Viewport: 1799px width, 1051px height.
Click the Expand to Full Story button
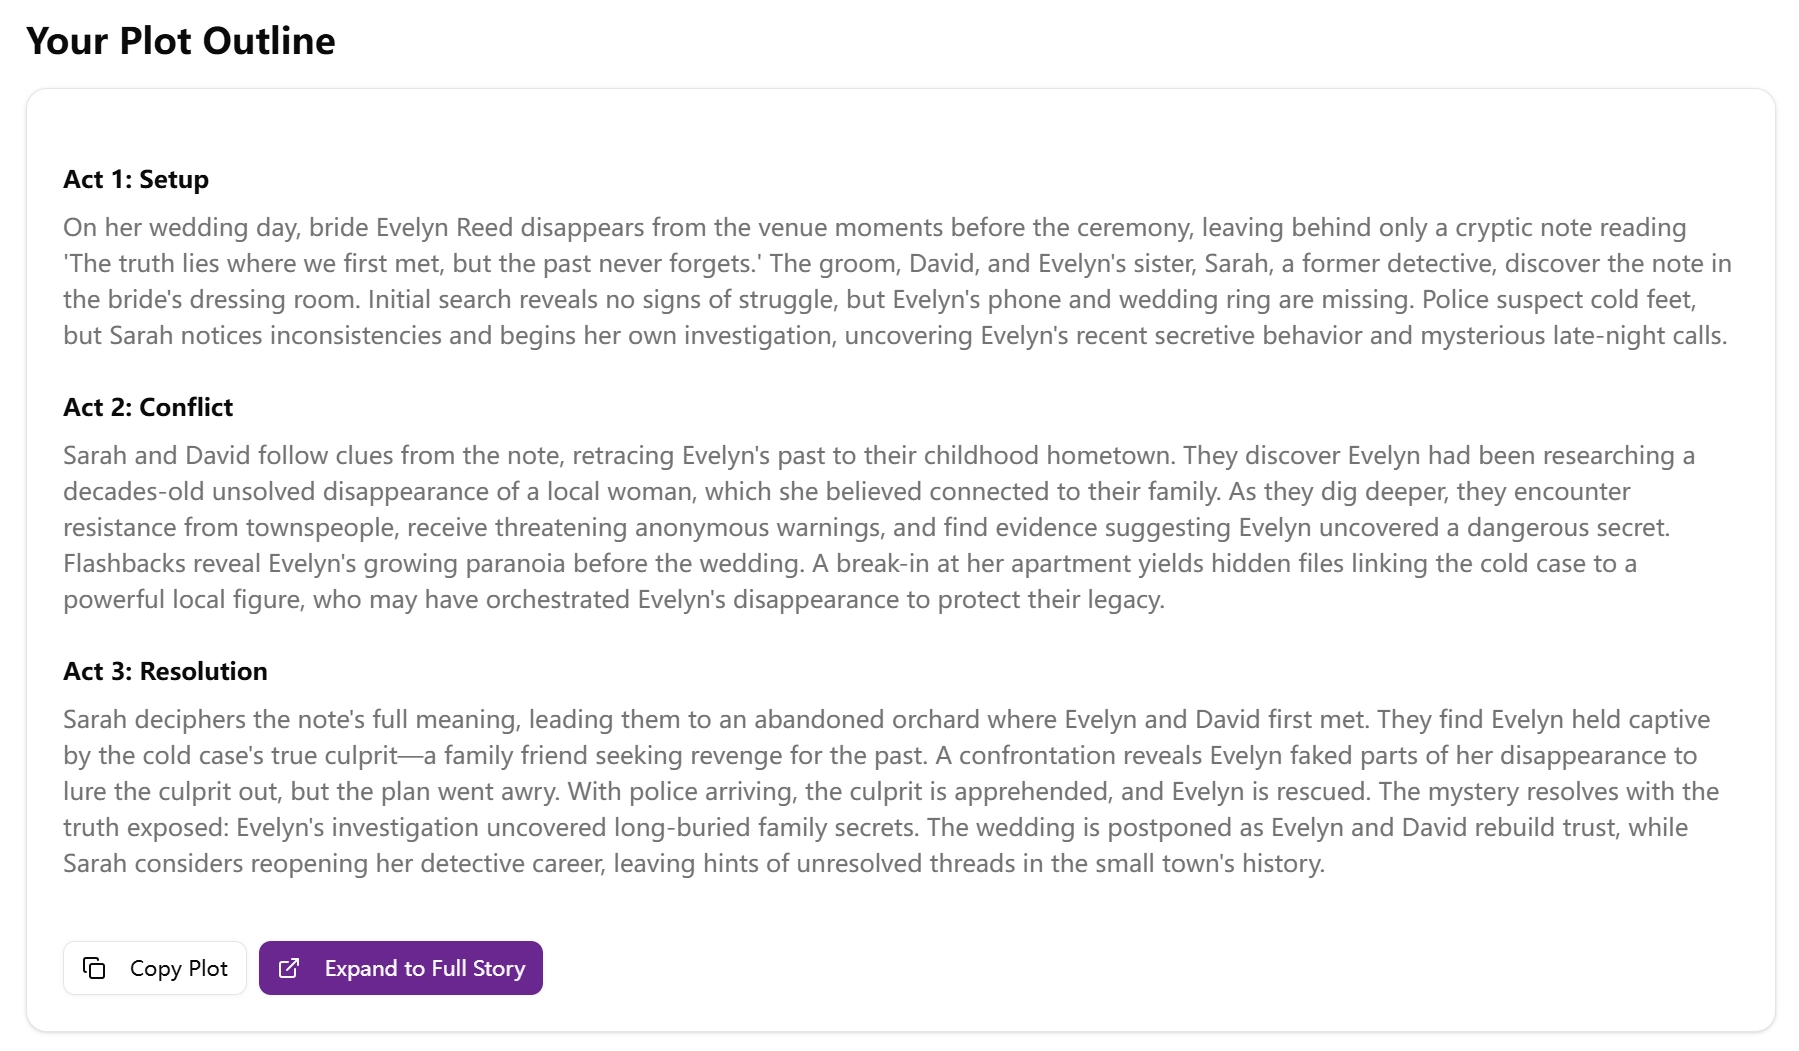coord(400,968)
